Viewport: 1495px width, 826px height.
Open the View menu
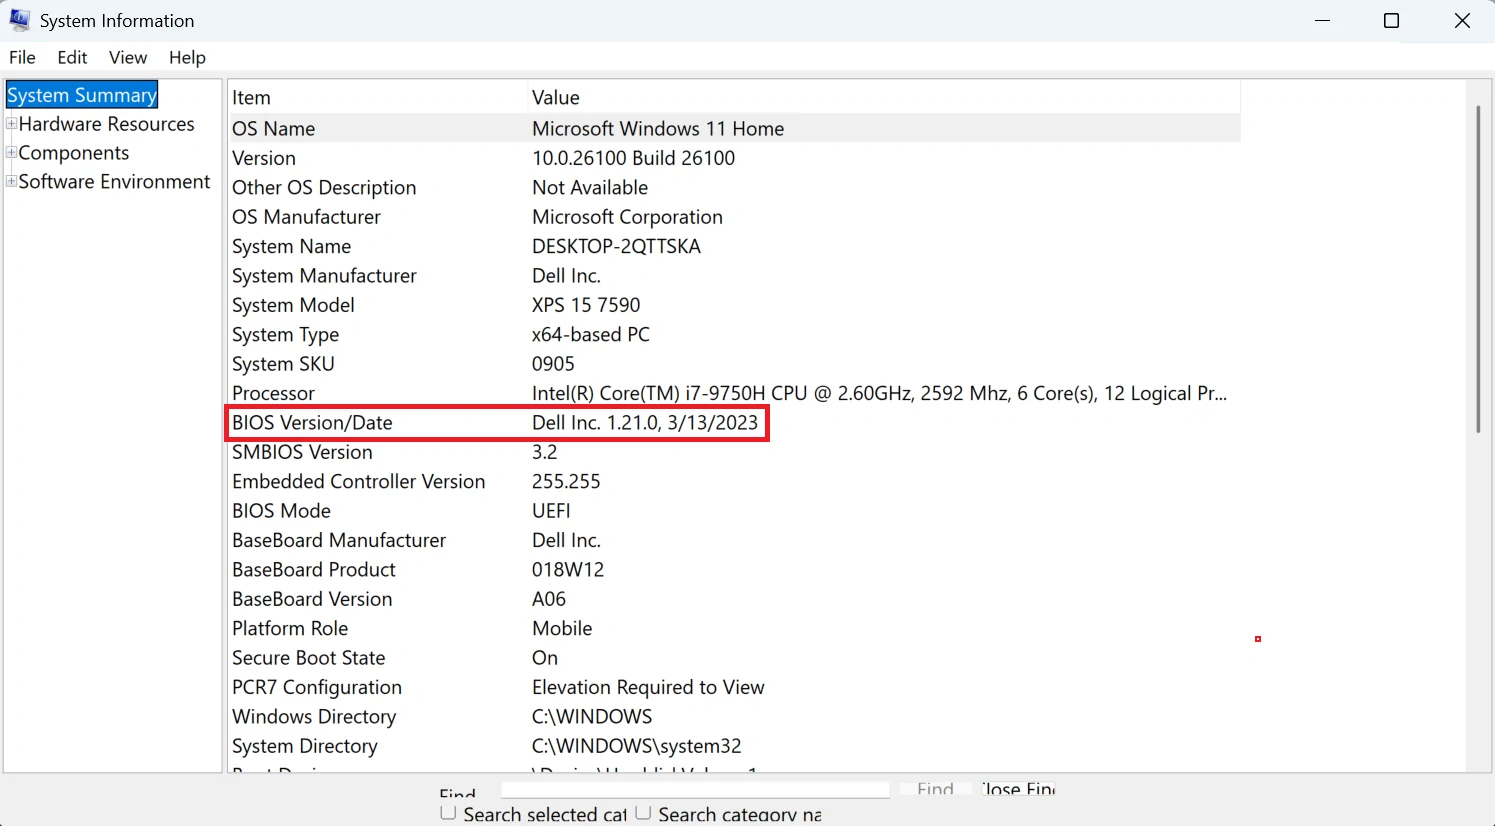pyautogui.click(x=128, y=57)
